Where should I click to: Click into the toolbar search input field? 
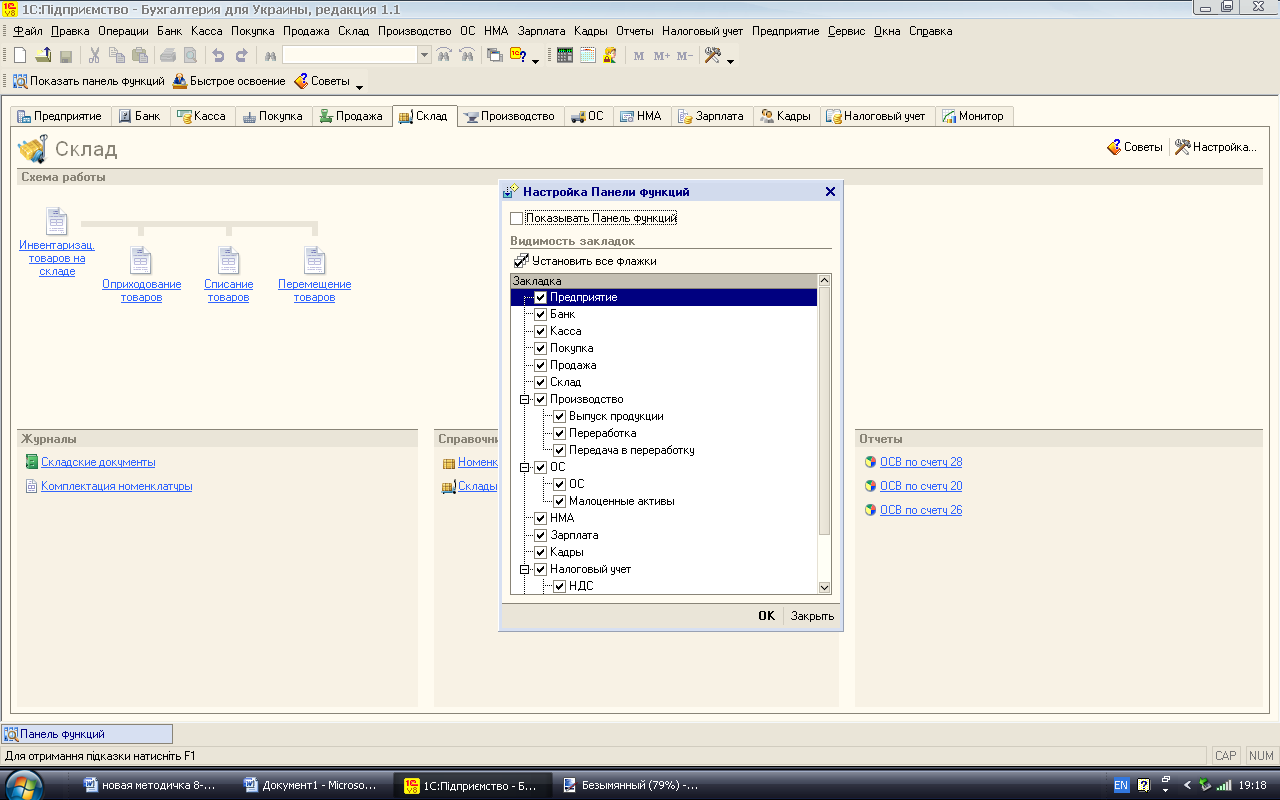[x=349, y=56]
